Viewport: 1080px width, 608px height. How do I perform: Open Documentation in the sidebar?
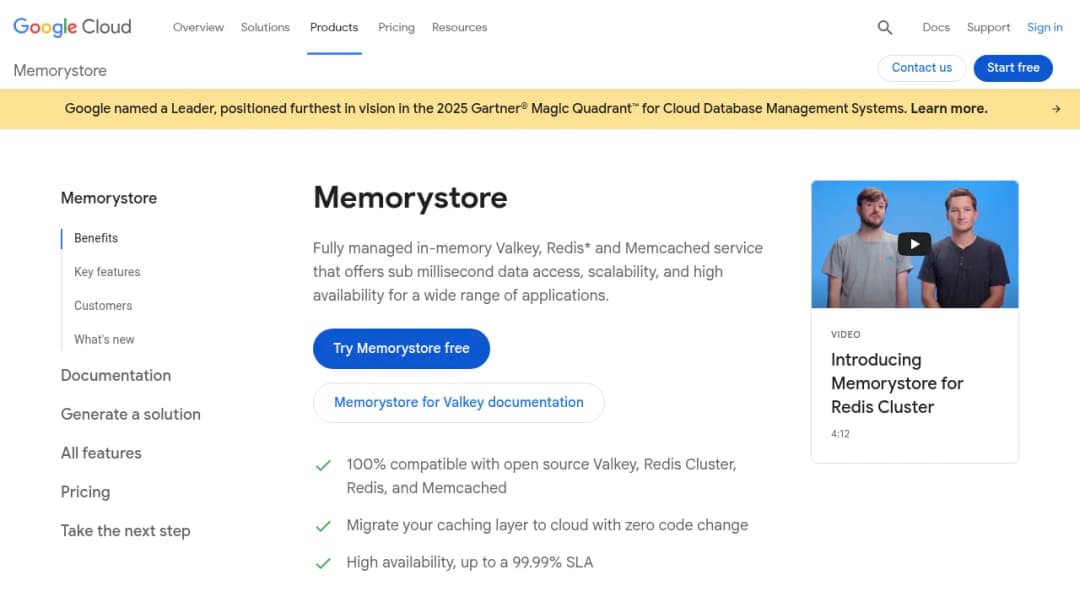[116, 375]
